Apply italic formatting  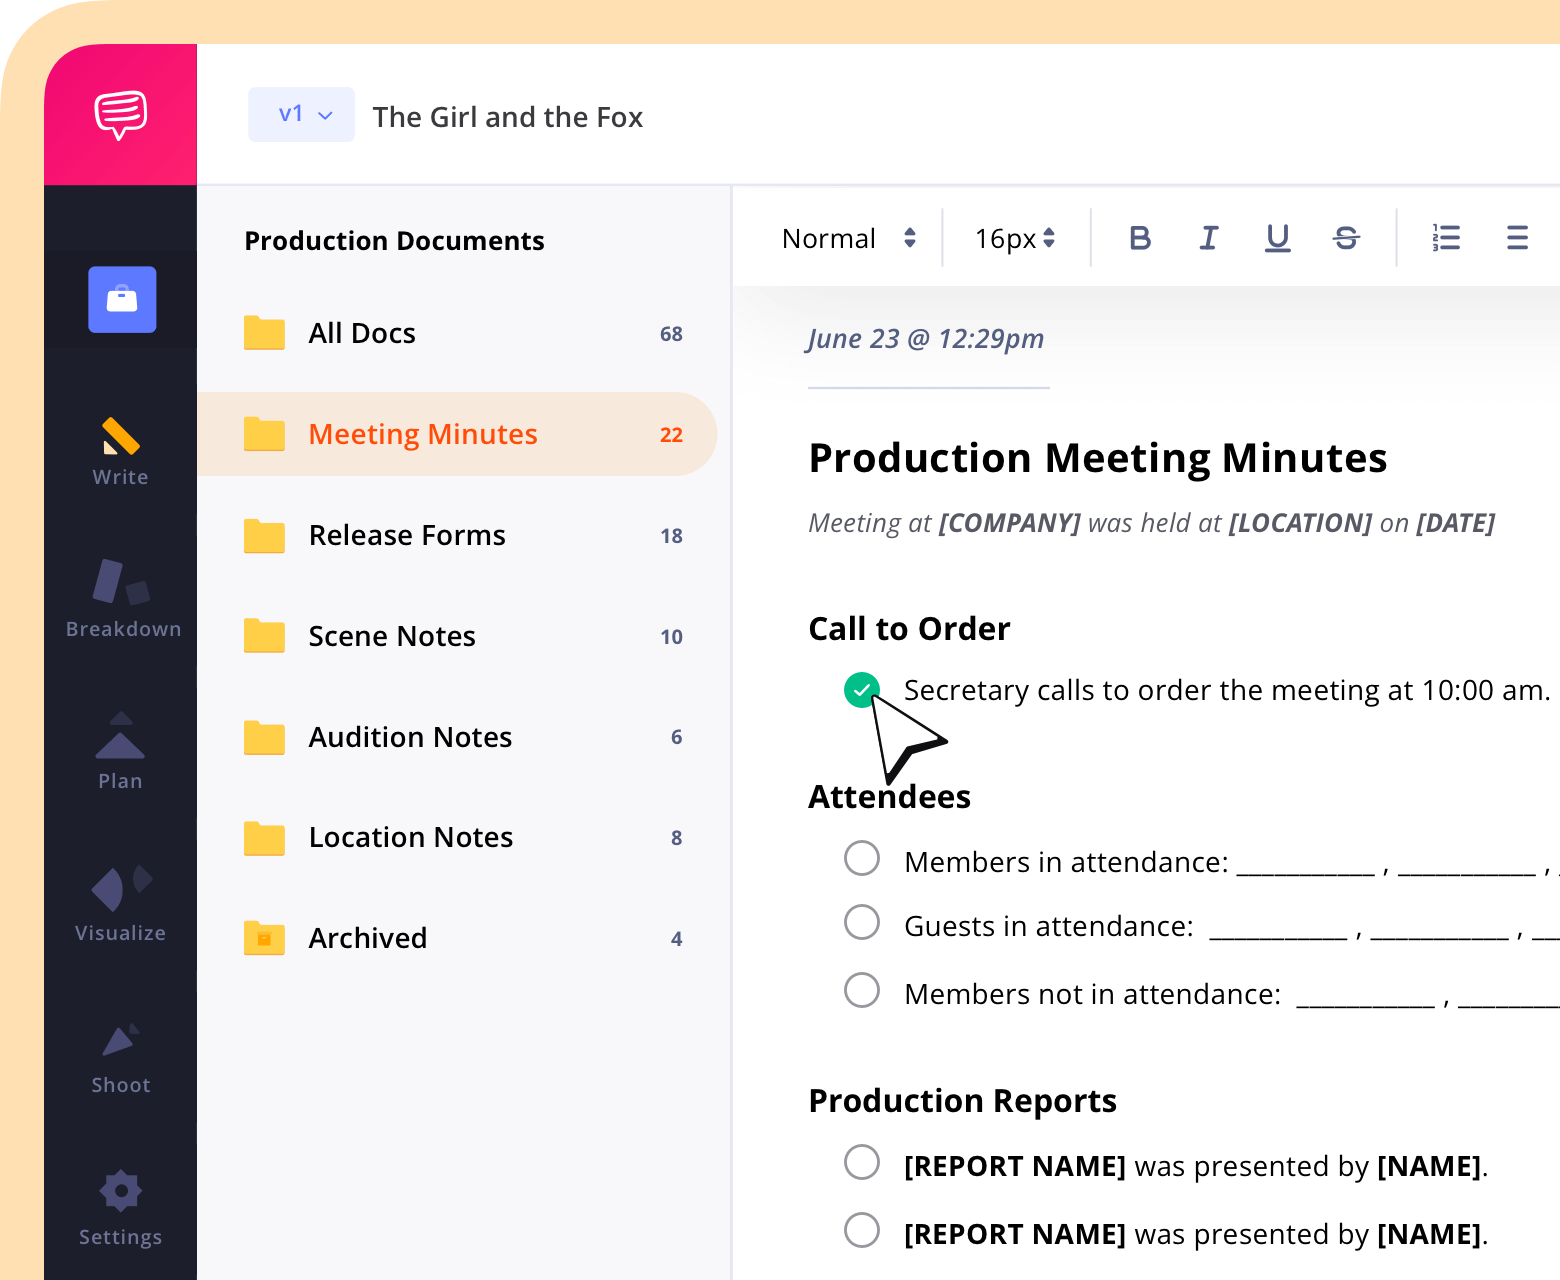point(1208,238)
